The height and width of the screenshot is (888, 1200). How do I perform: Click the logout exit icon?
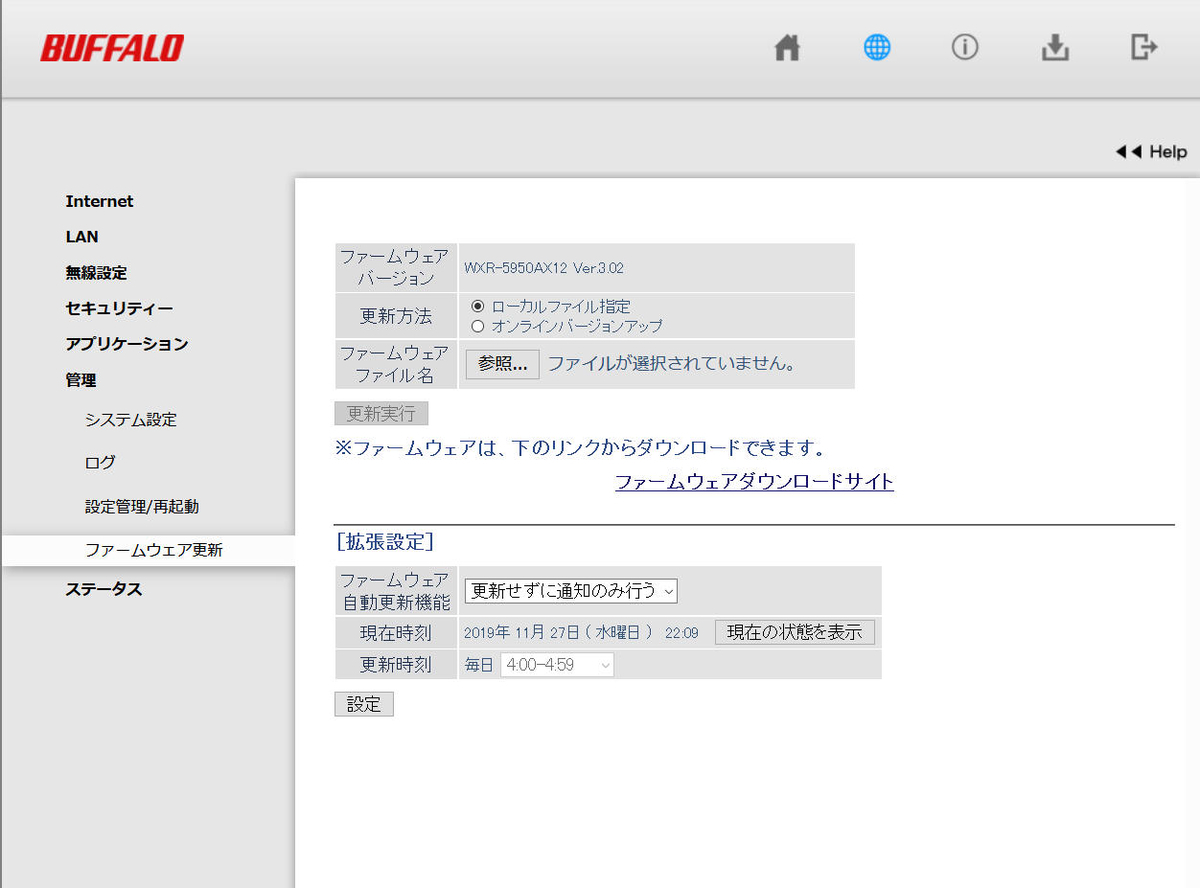point(1144,47)
